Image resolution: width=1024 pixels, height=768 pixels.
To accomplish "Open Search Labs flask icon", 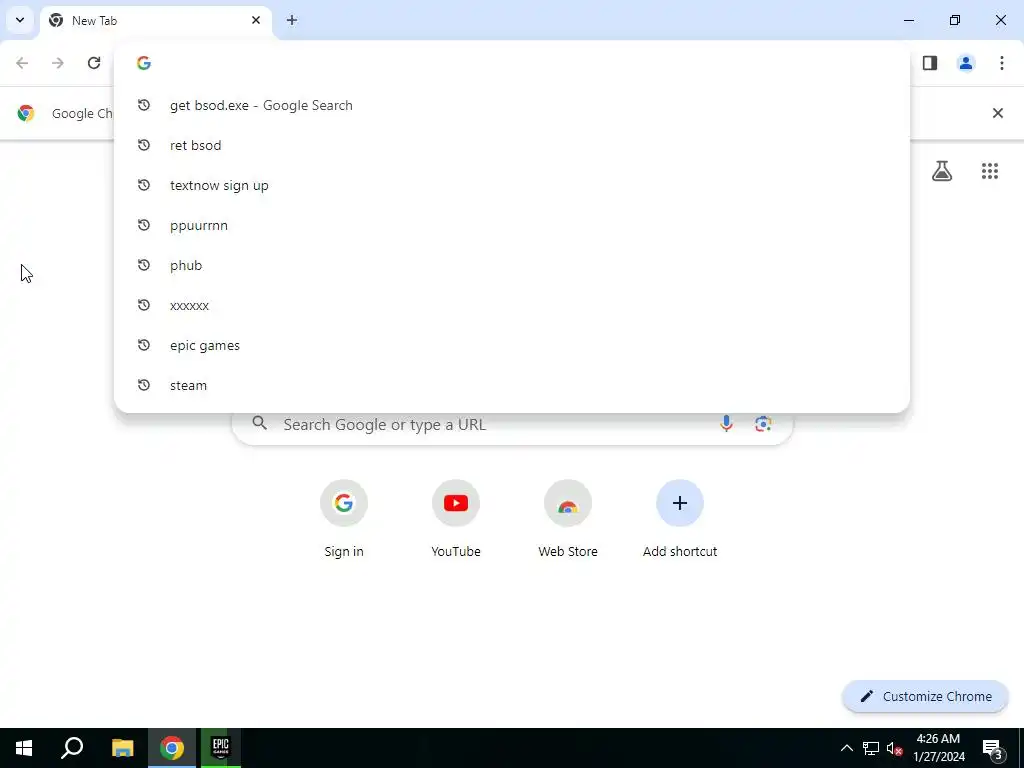I will coord(942,171).
